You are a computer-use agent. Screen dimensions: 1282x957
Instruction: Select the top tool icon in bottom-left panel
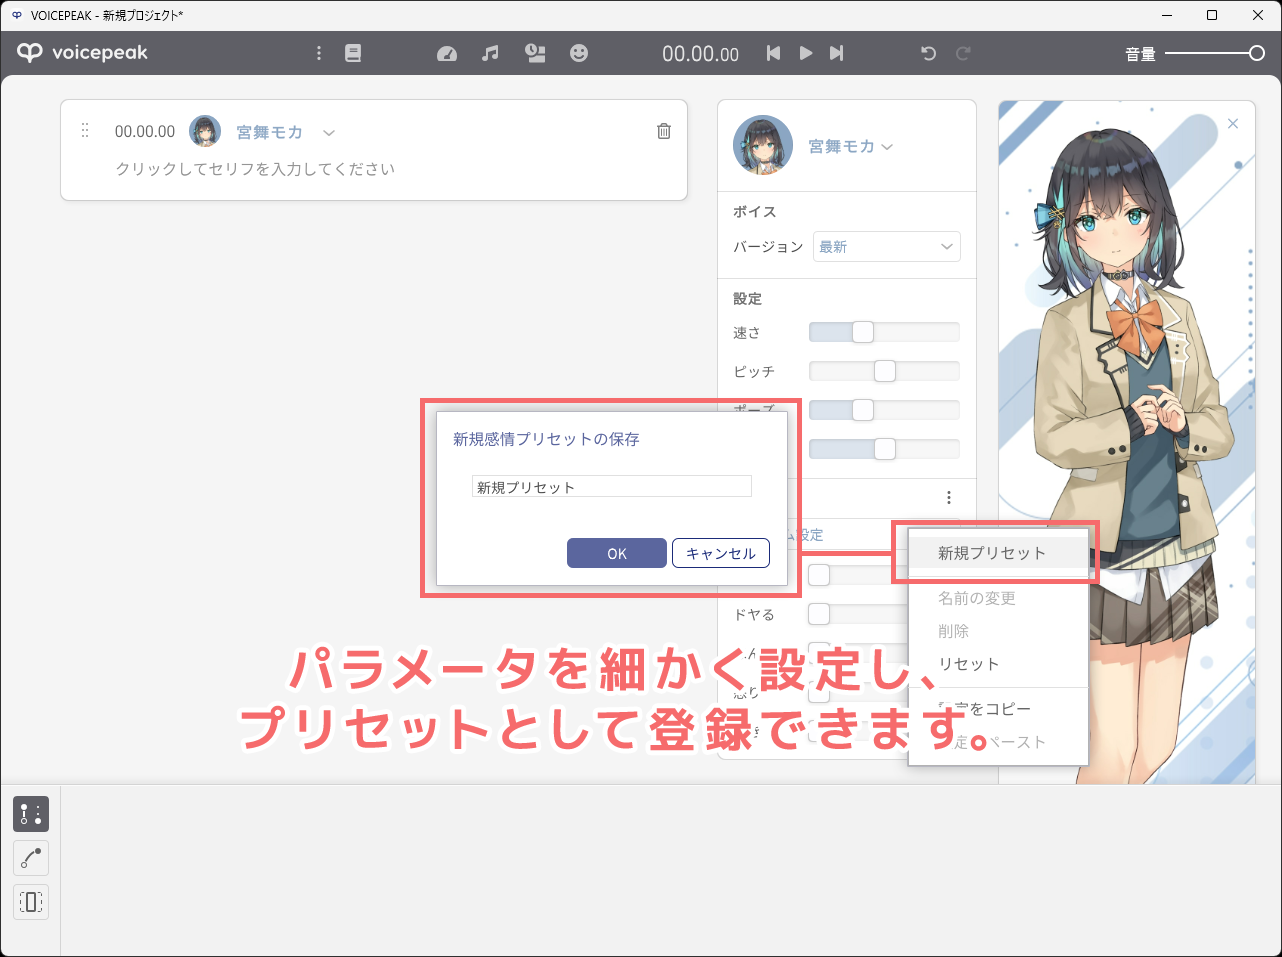tap(31, 814)
